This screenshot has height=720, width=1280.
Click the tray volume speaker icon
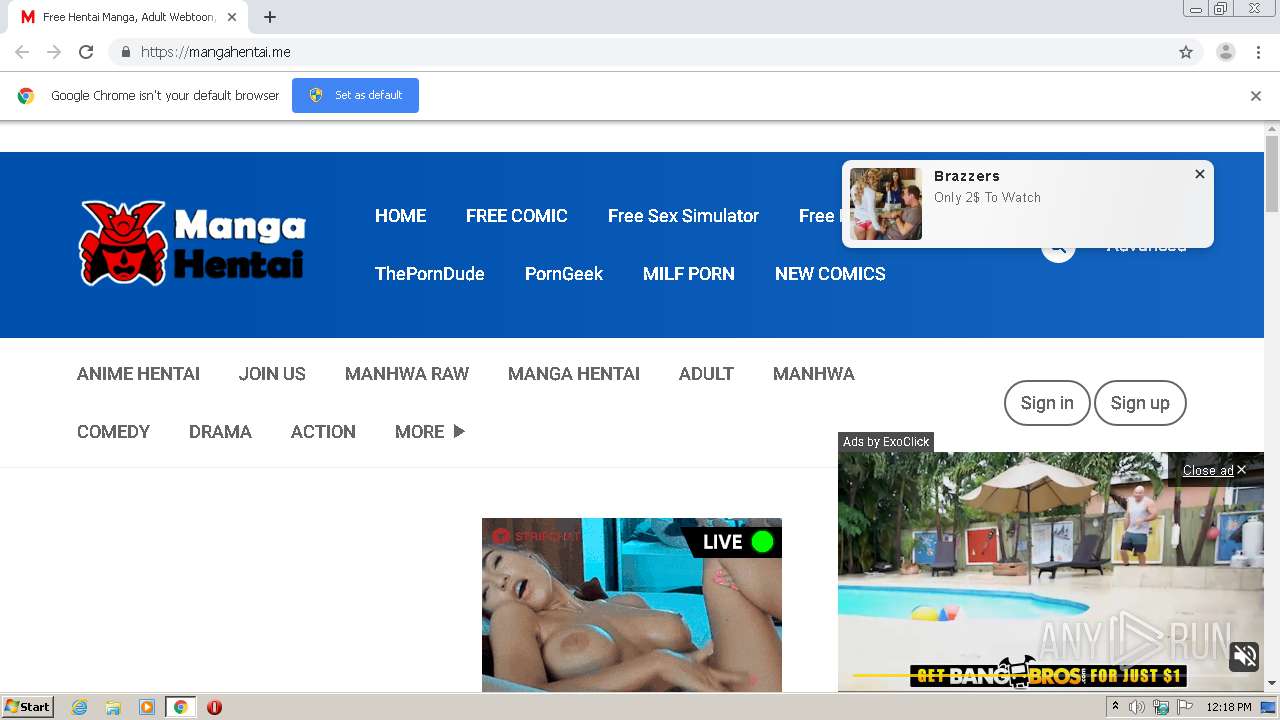click(x=1137, y=707)
